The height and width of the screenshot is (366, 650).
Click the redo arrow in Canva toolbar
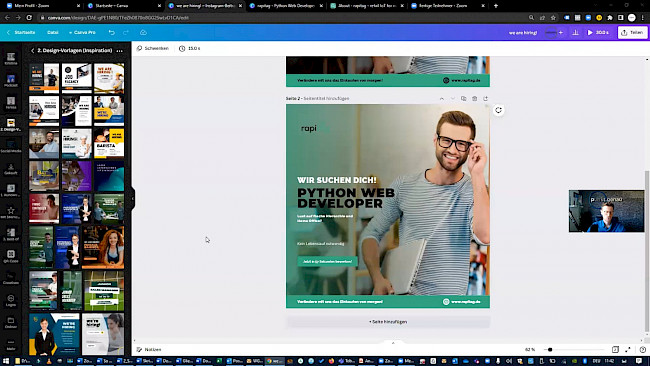click(x=126, y=32)
